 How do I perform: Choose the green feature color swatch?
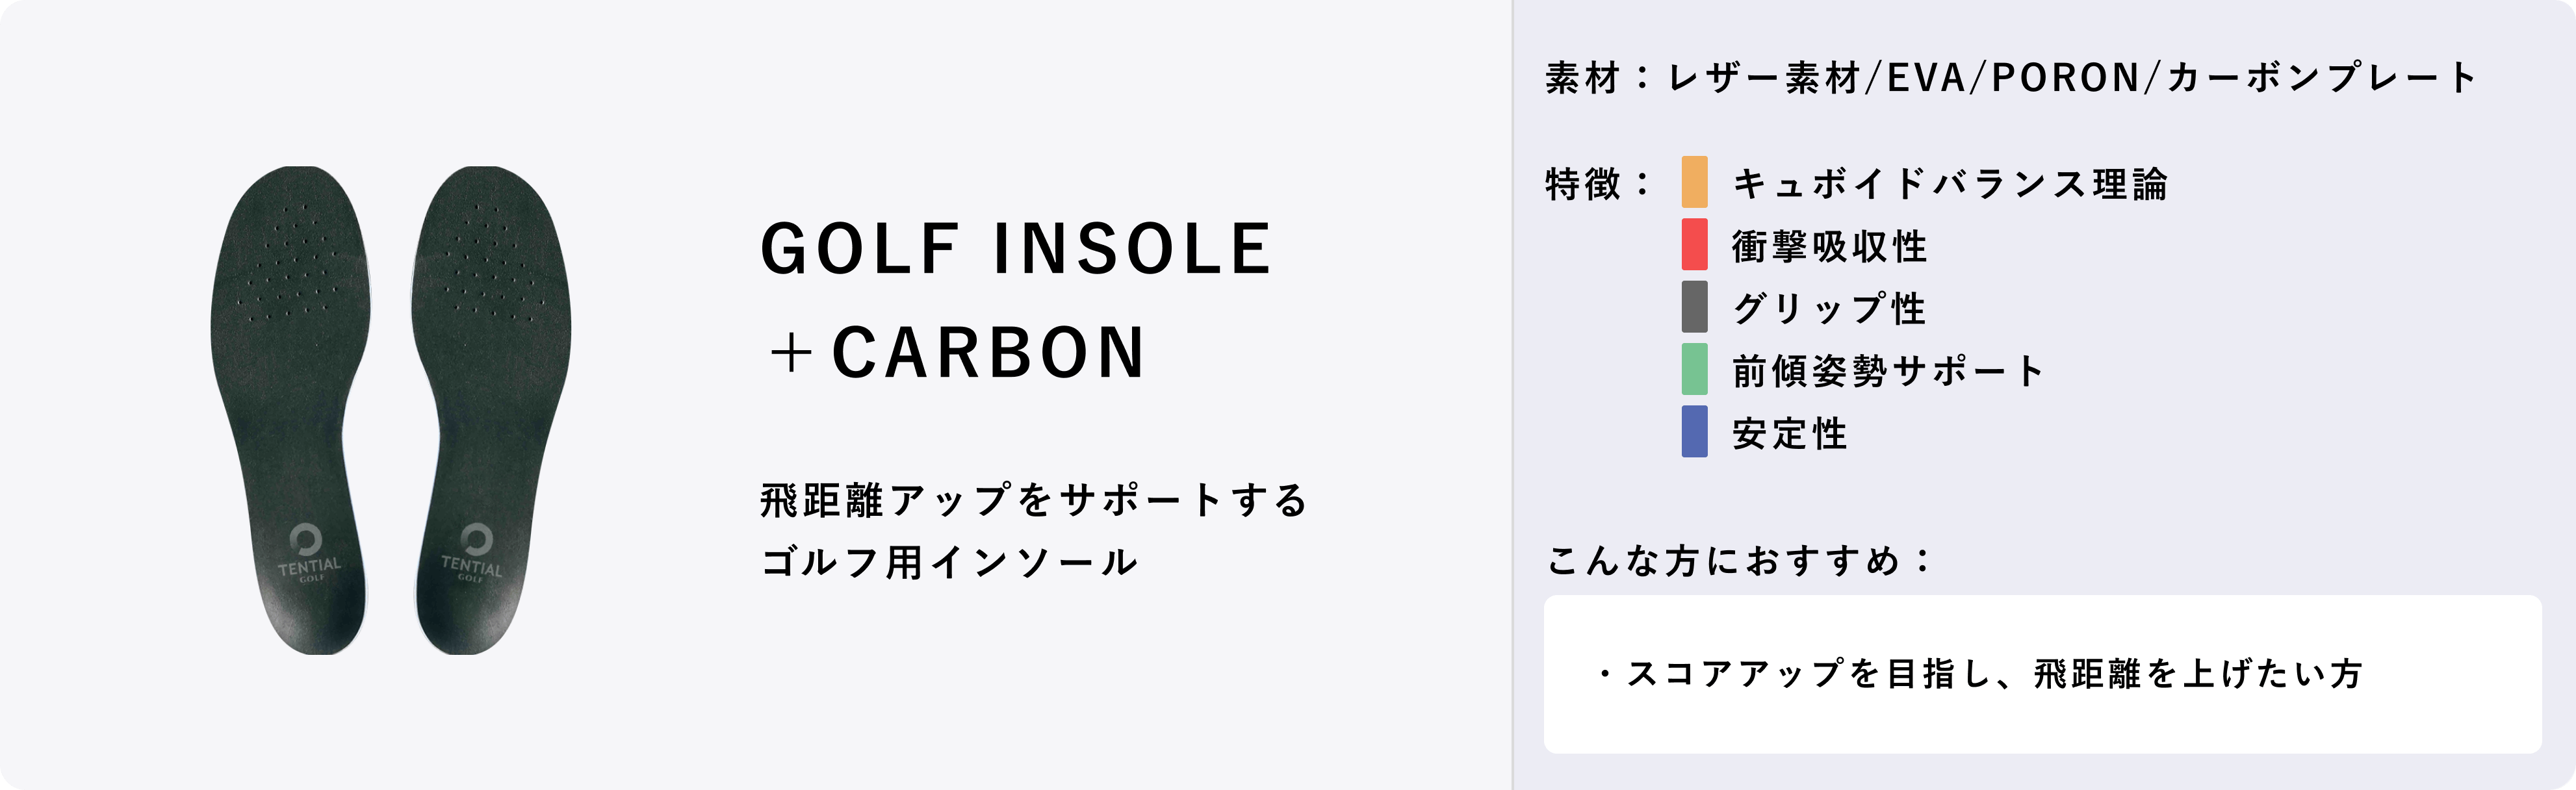[1694, 369]
